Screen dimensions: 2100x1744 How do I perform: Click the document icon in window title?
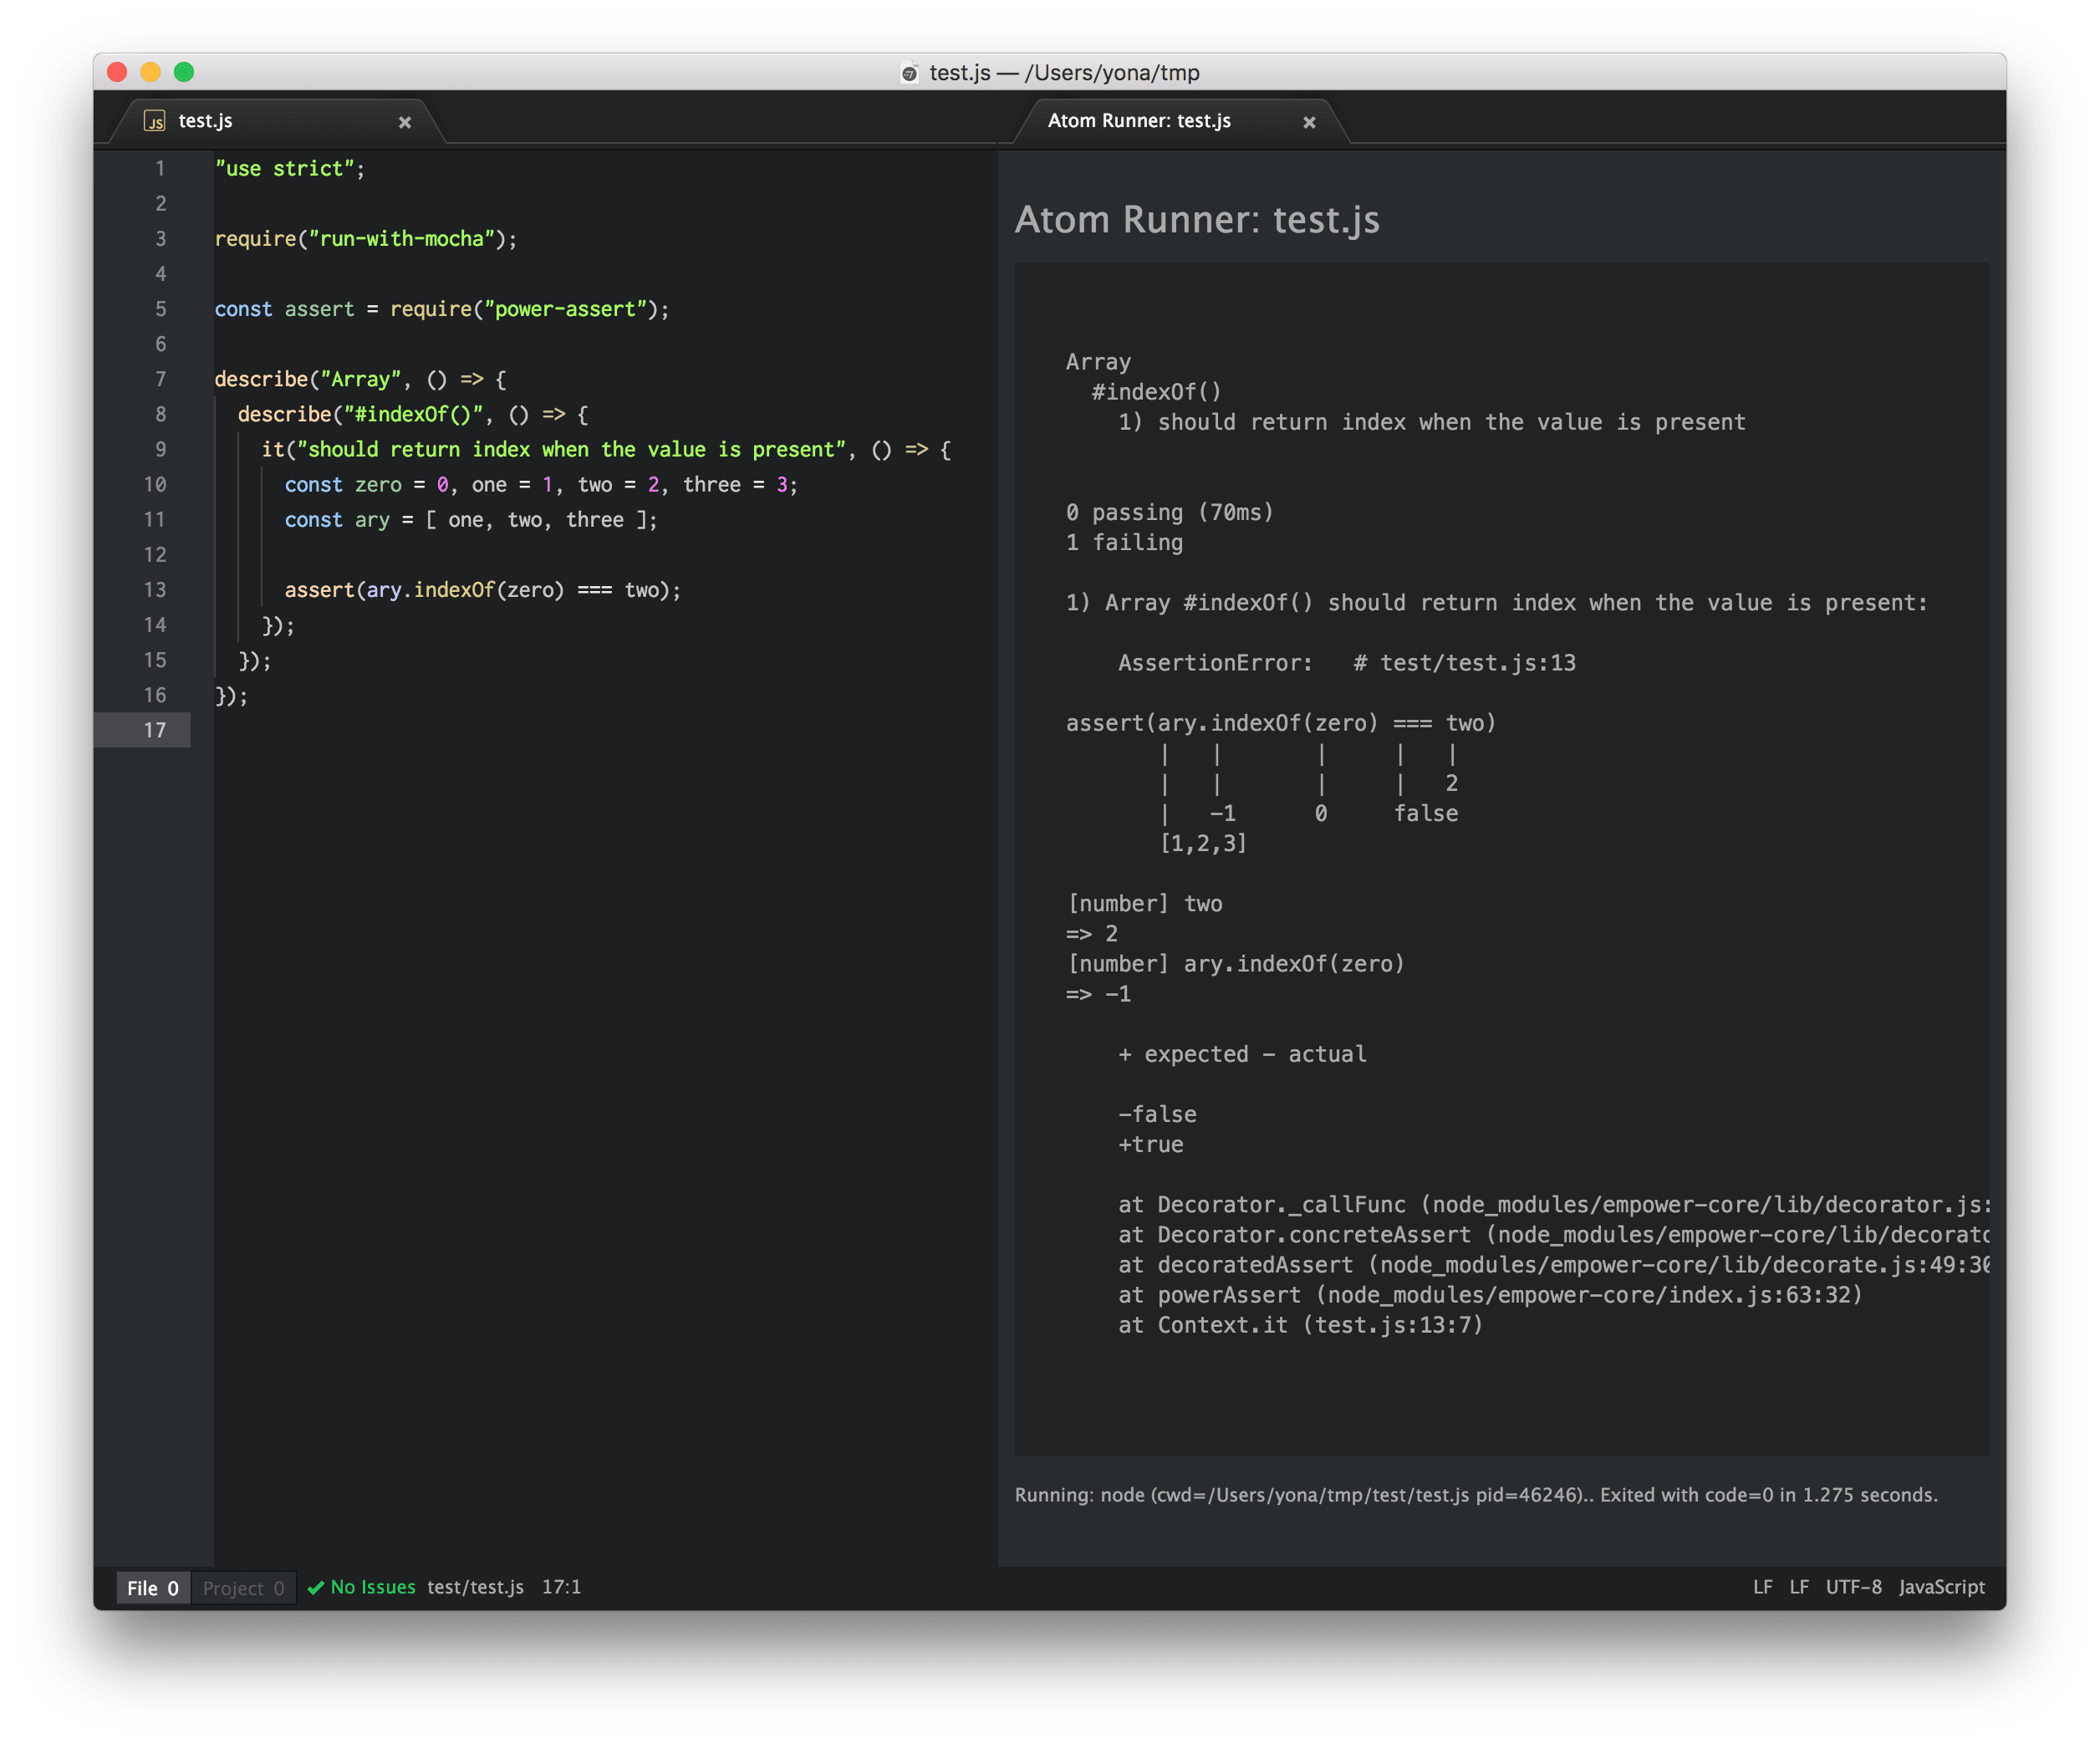(x=909, y=73)
